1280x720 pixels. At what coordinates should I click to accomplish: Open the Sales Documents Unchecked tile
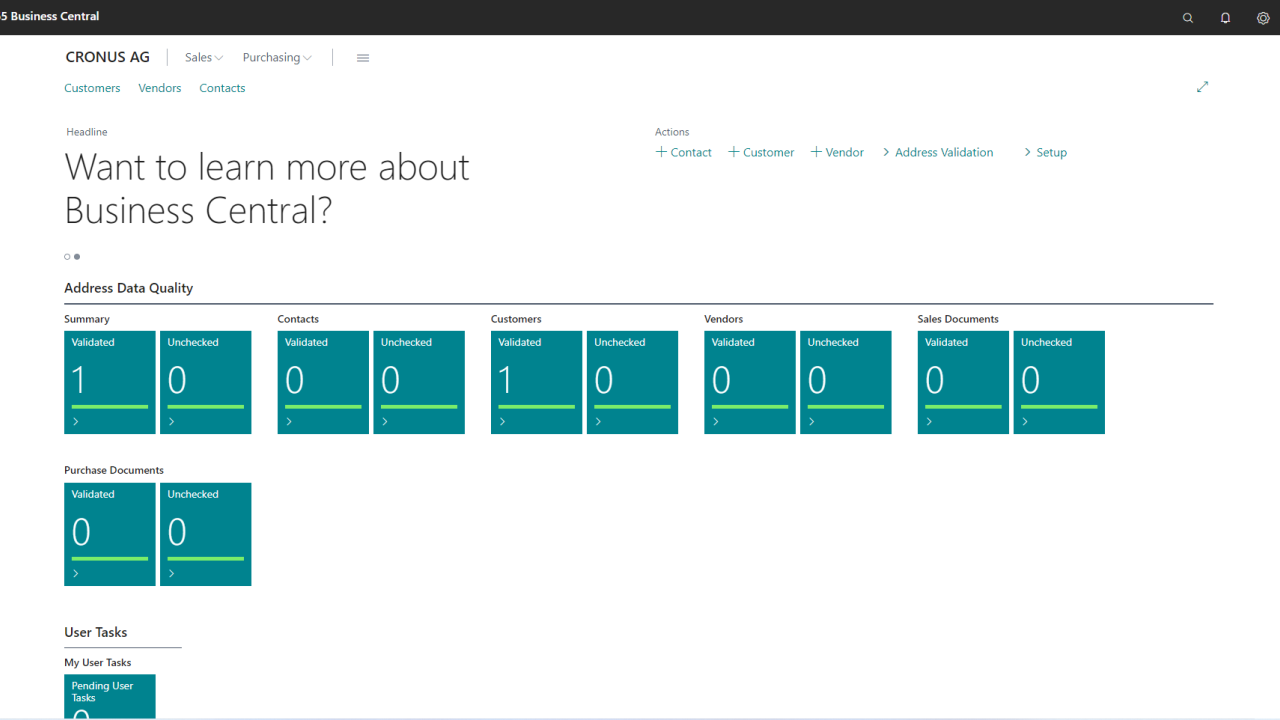click(x=1059, y=382)
